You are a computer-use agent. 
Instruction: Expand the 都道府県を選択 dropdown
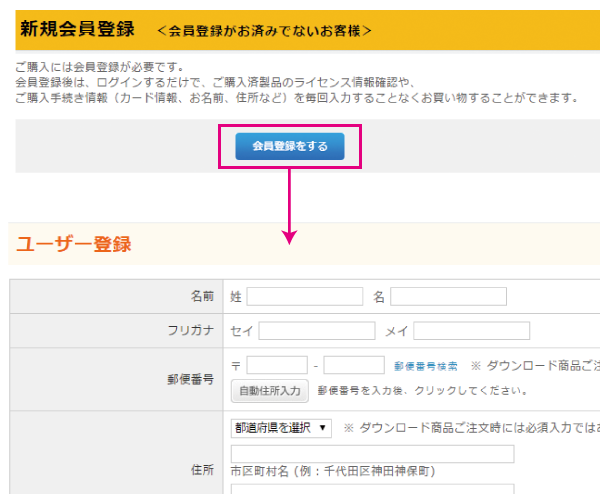point(280,427)
